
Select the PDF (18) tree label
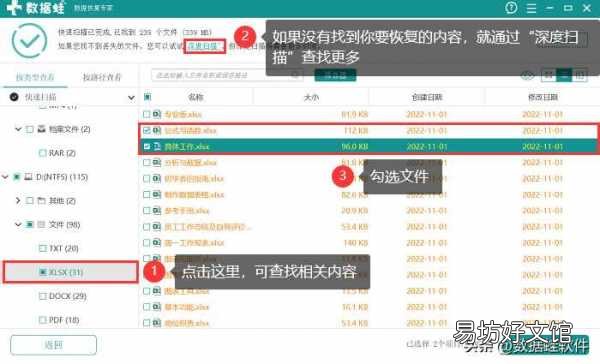[x=64, y=320]
